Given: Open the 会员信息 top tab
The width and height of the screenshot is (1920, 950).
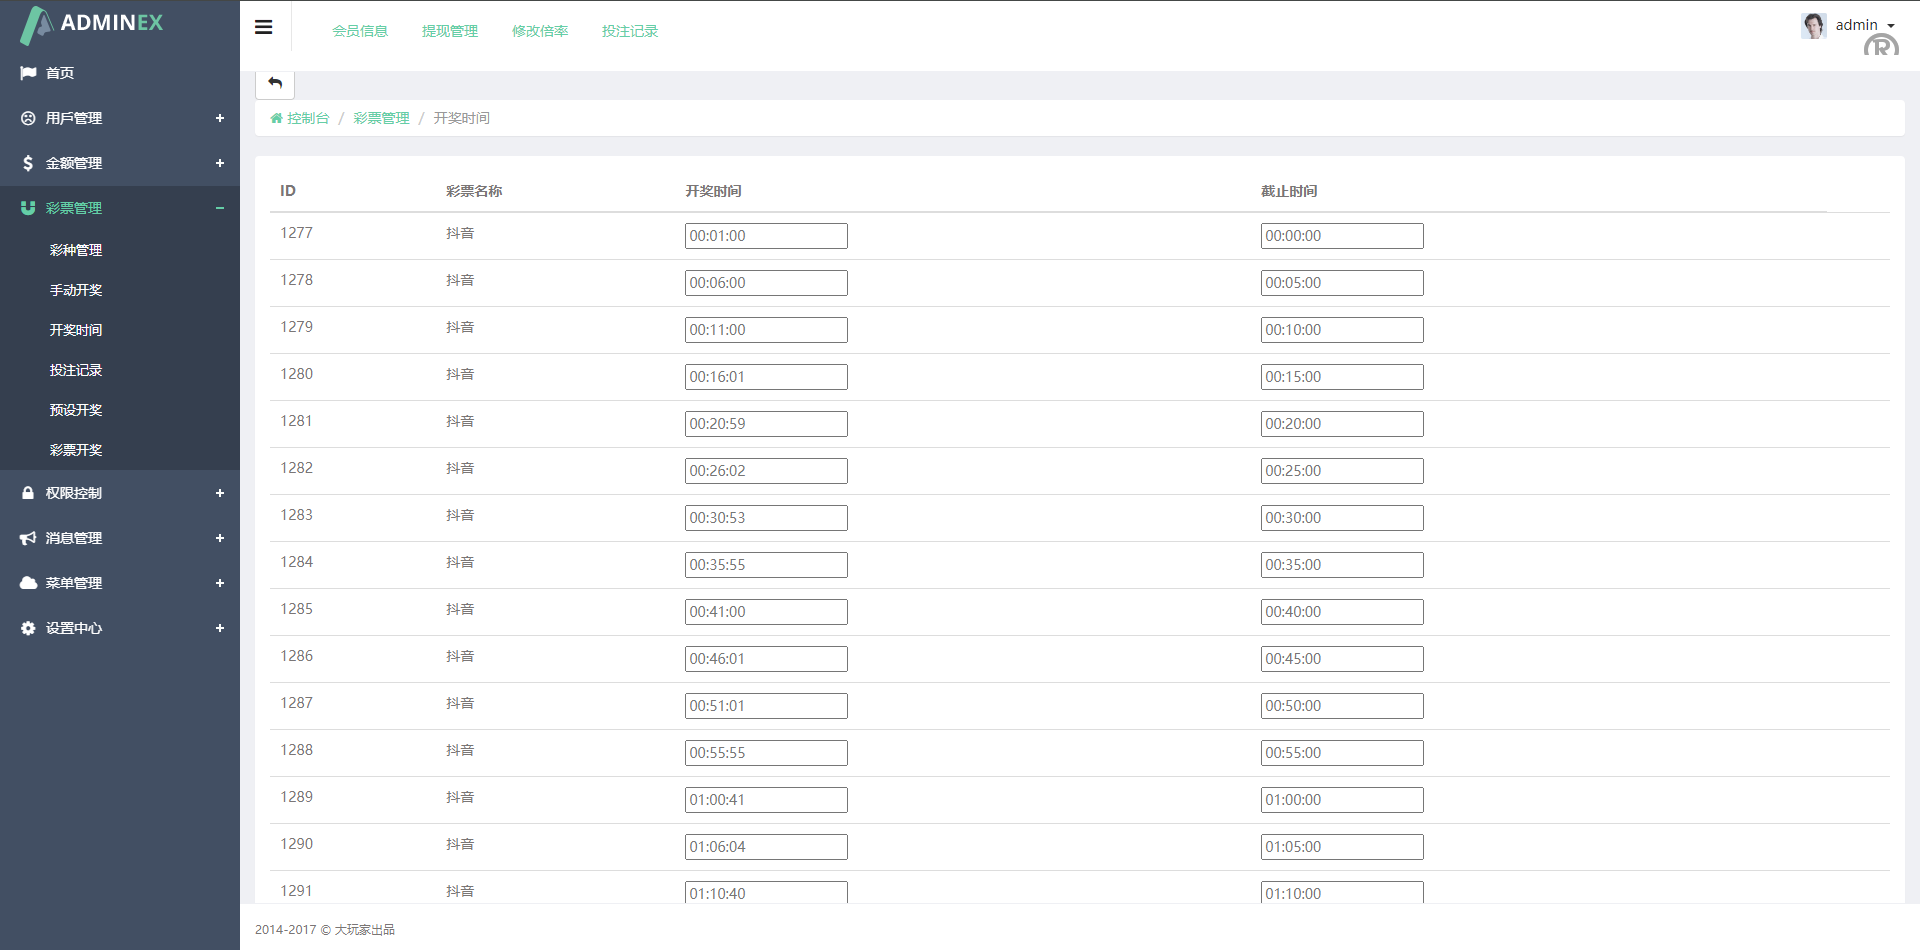Looking at the screenshot, I should tap(360, 31).
